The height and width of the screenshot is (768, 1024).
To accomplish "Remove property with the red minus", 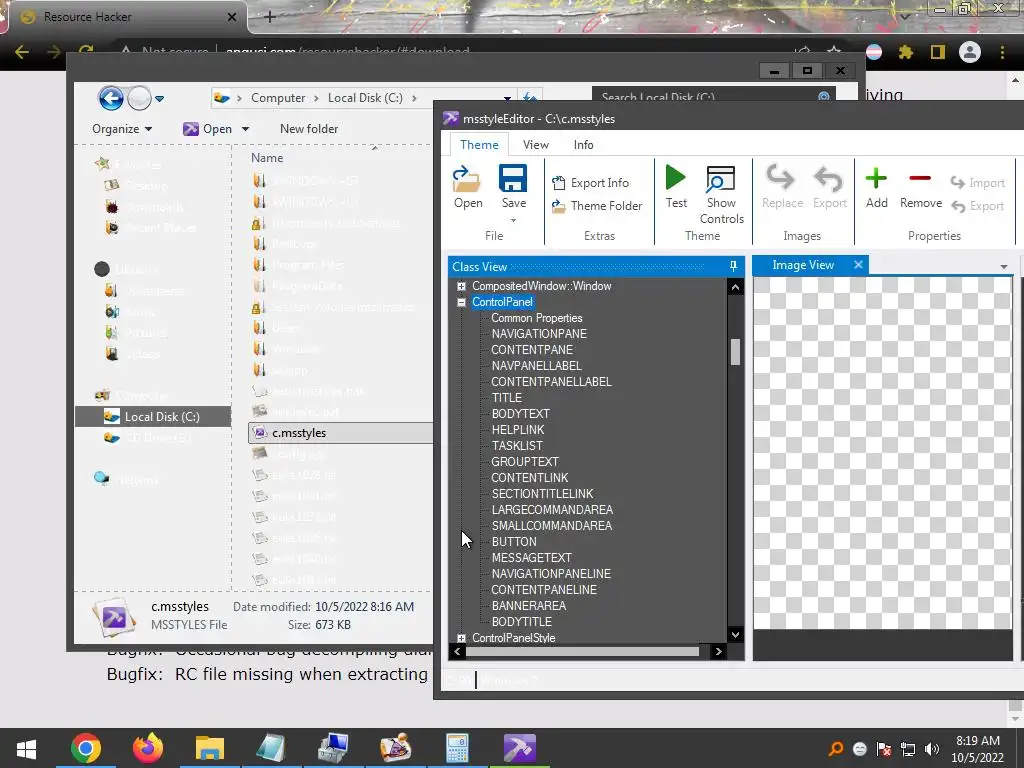I will click(x=920, y=178).
